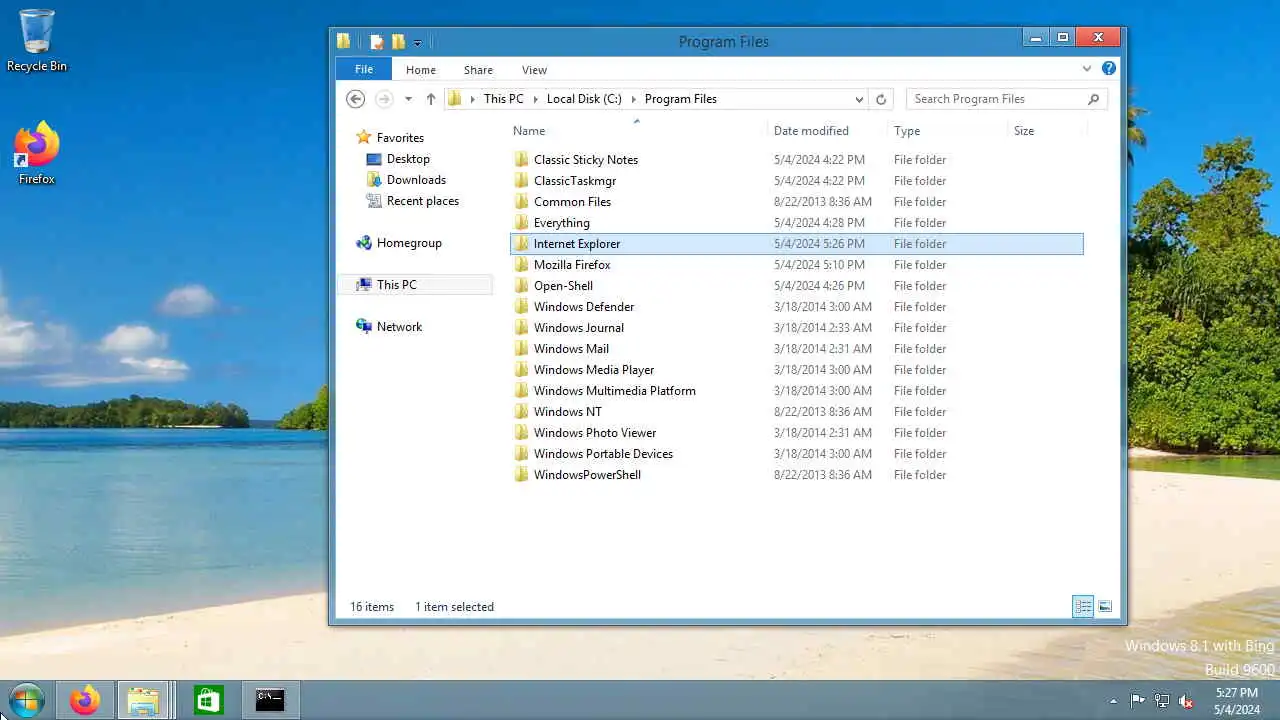Open the Start menu button
Image resolution: width=1280 pixels, height=720 pixels.
26,700
